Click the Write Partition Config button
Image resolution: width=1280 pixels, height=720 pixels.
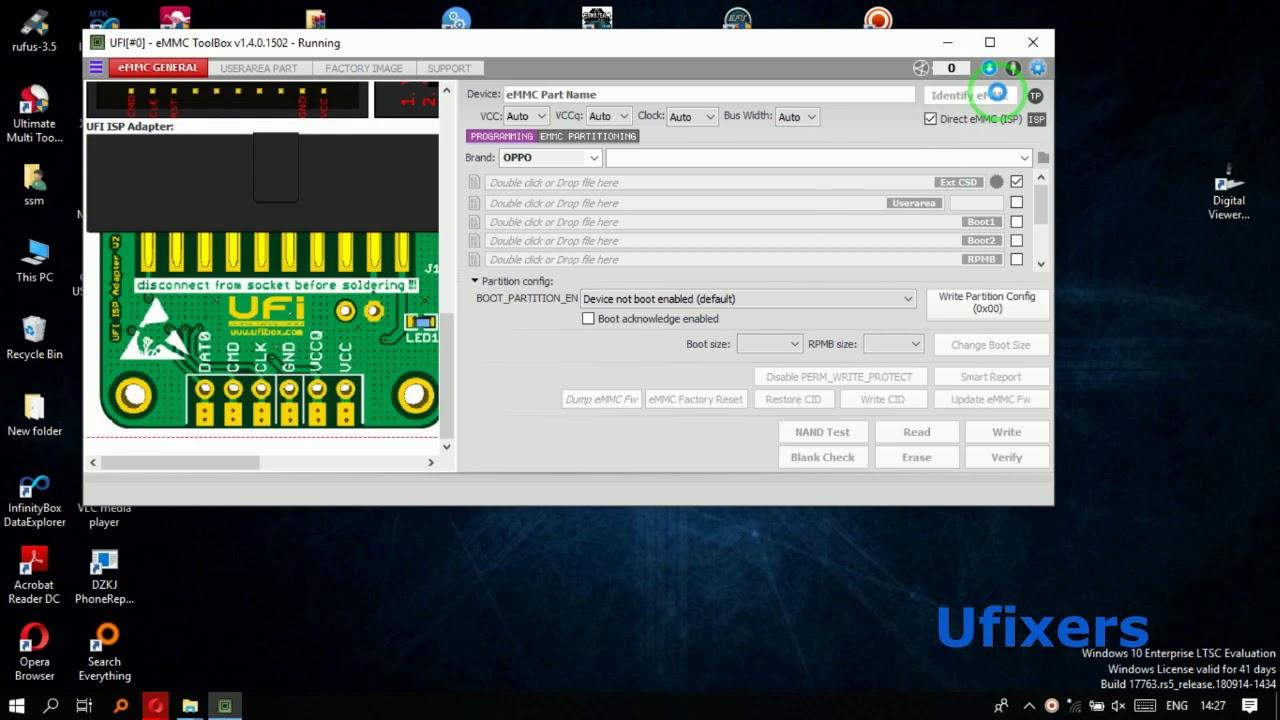pyautogui.click(x=987, y=303)
